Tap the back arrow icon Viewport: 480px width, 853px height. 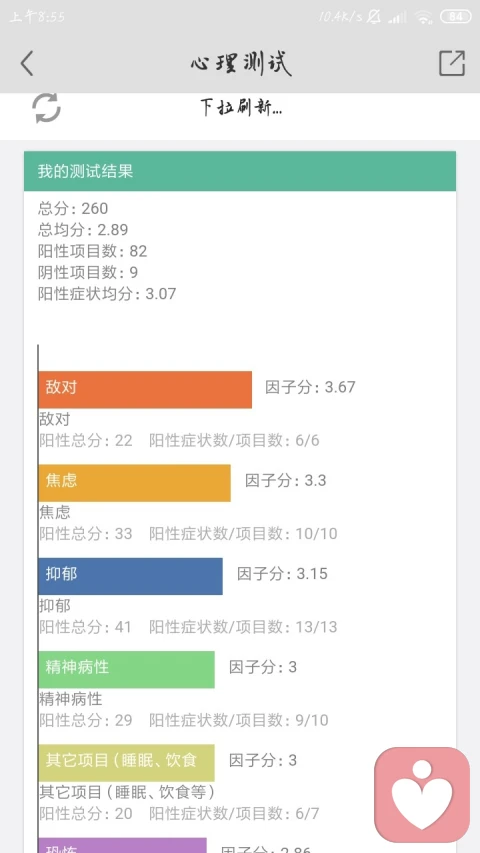coord(27,63)
